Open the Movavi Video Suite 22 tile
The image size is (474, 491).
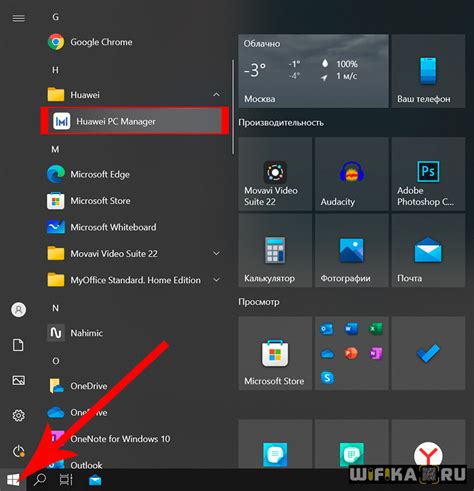[x=275, y=174]
